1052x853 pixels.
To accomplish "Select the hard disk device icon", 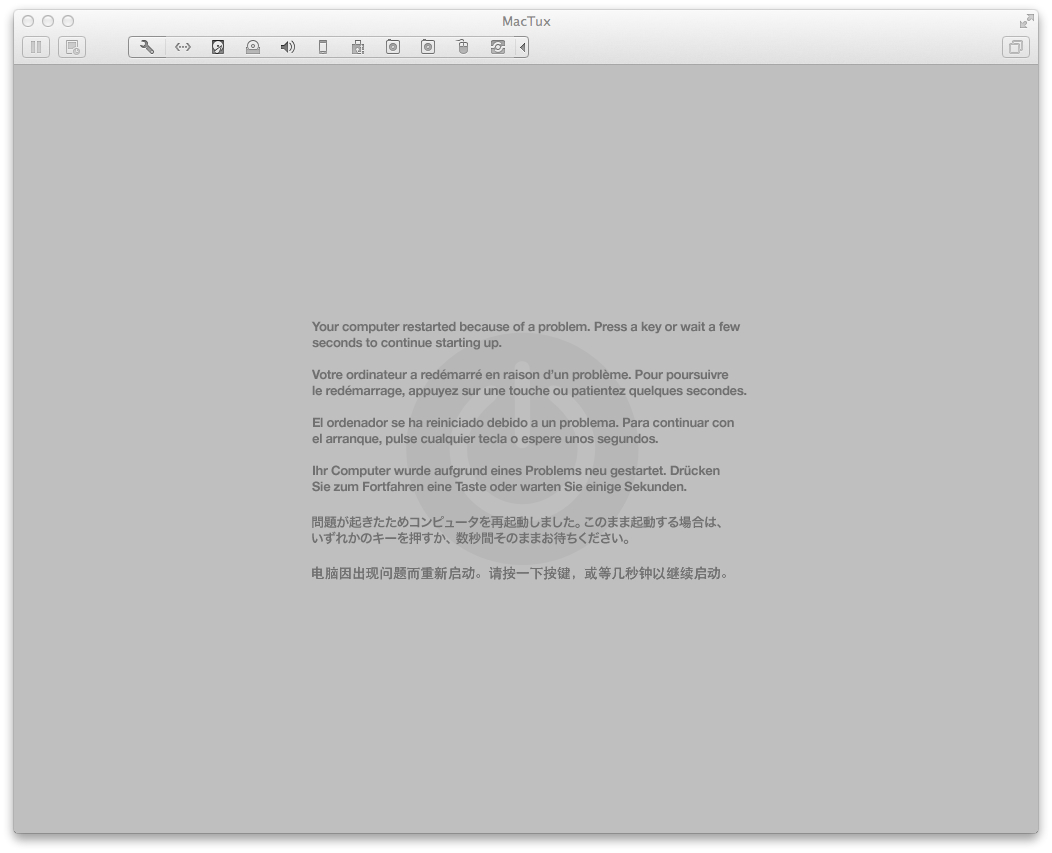I will click(x=218, y=47).
